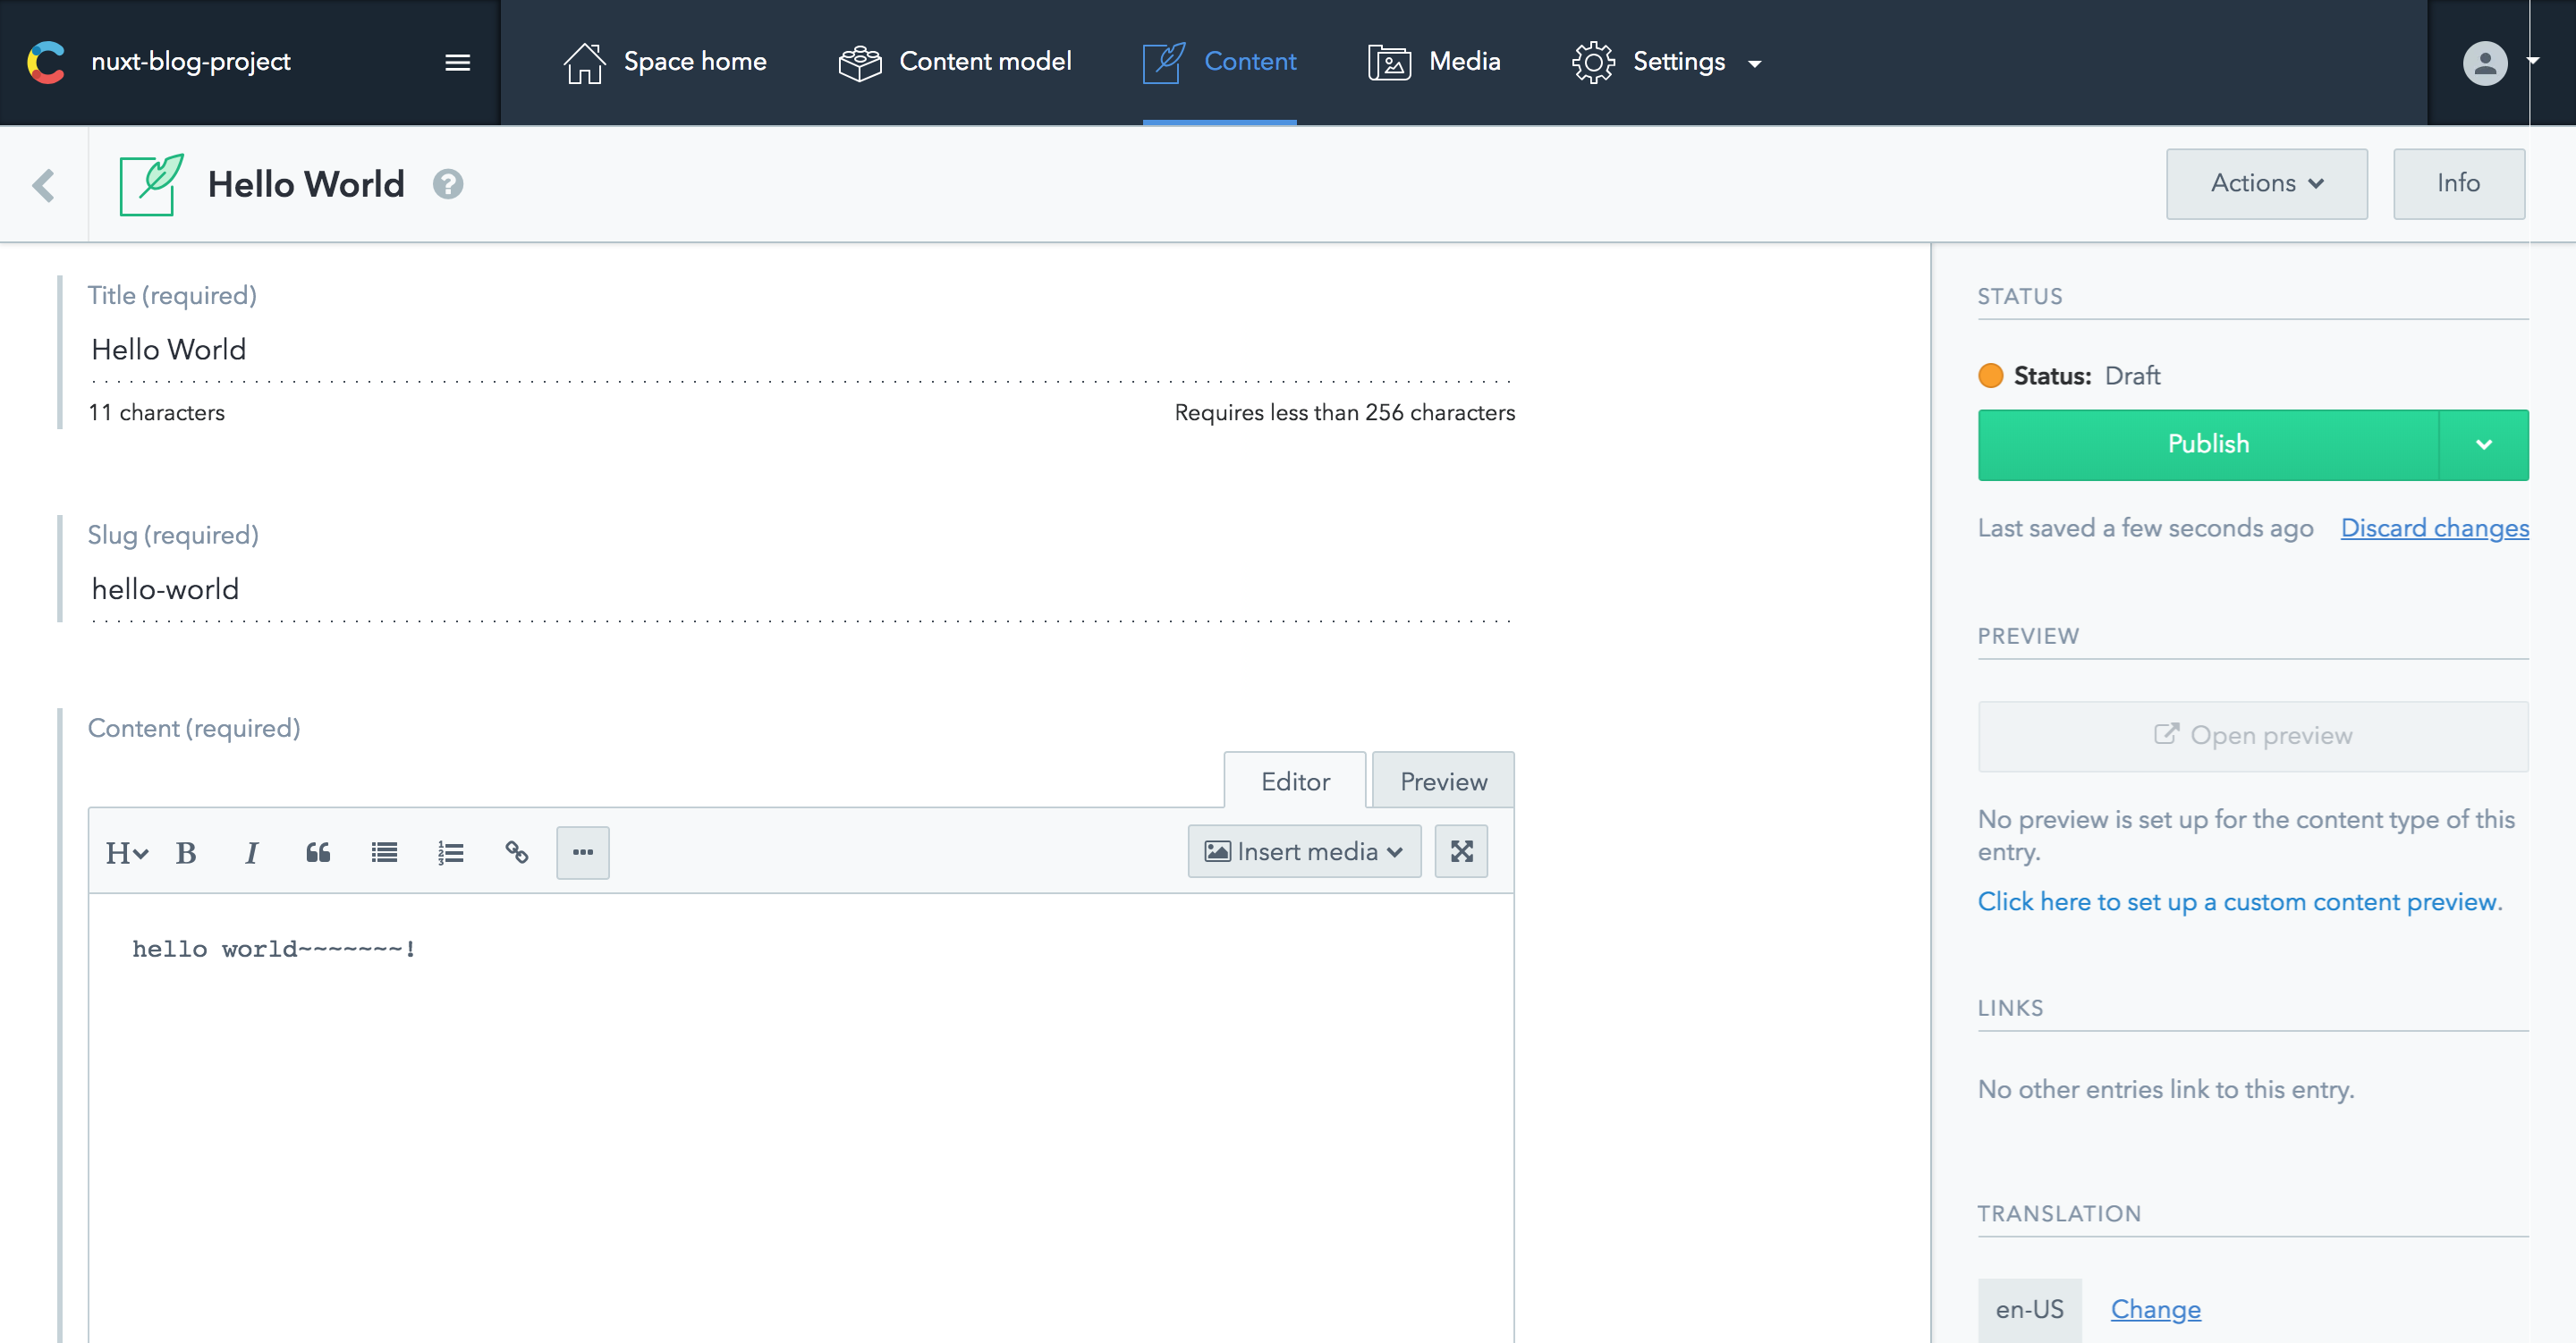
Task: Switch to the Content section
Action: 1219,62
